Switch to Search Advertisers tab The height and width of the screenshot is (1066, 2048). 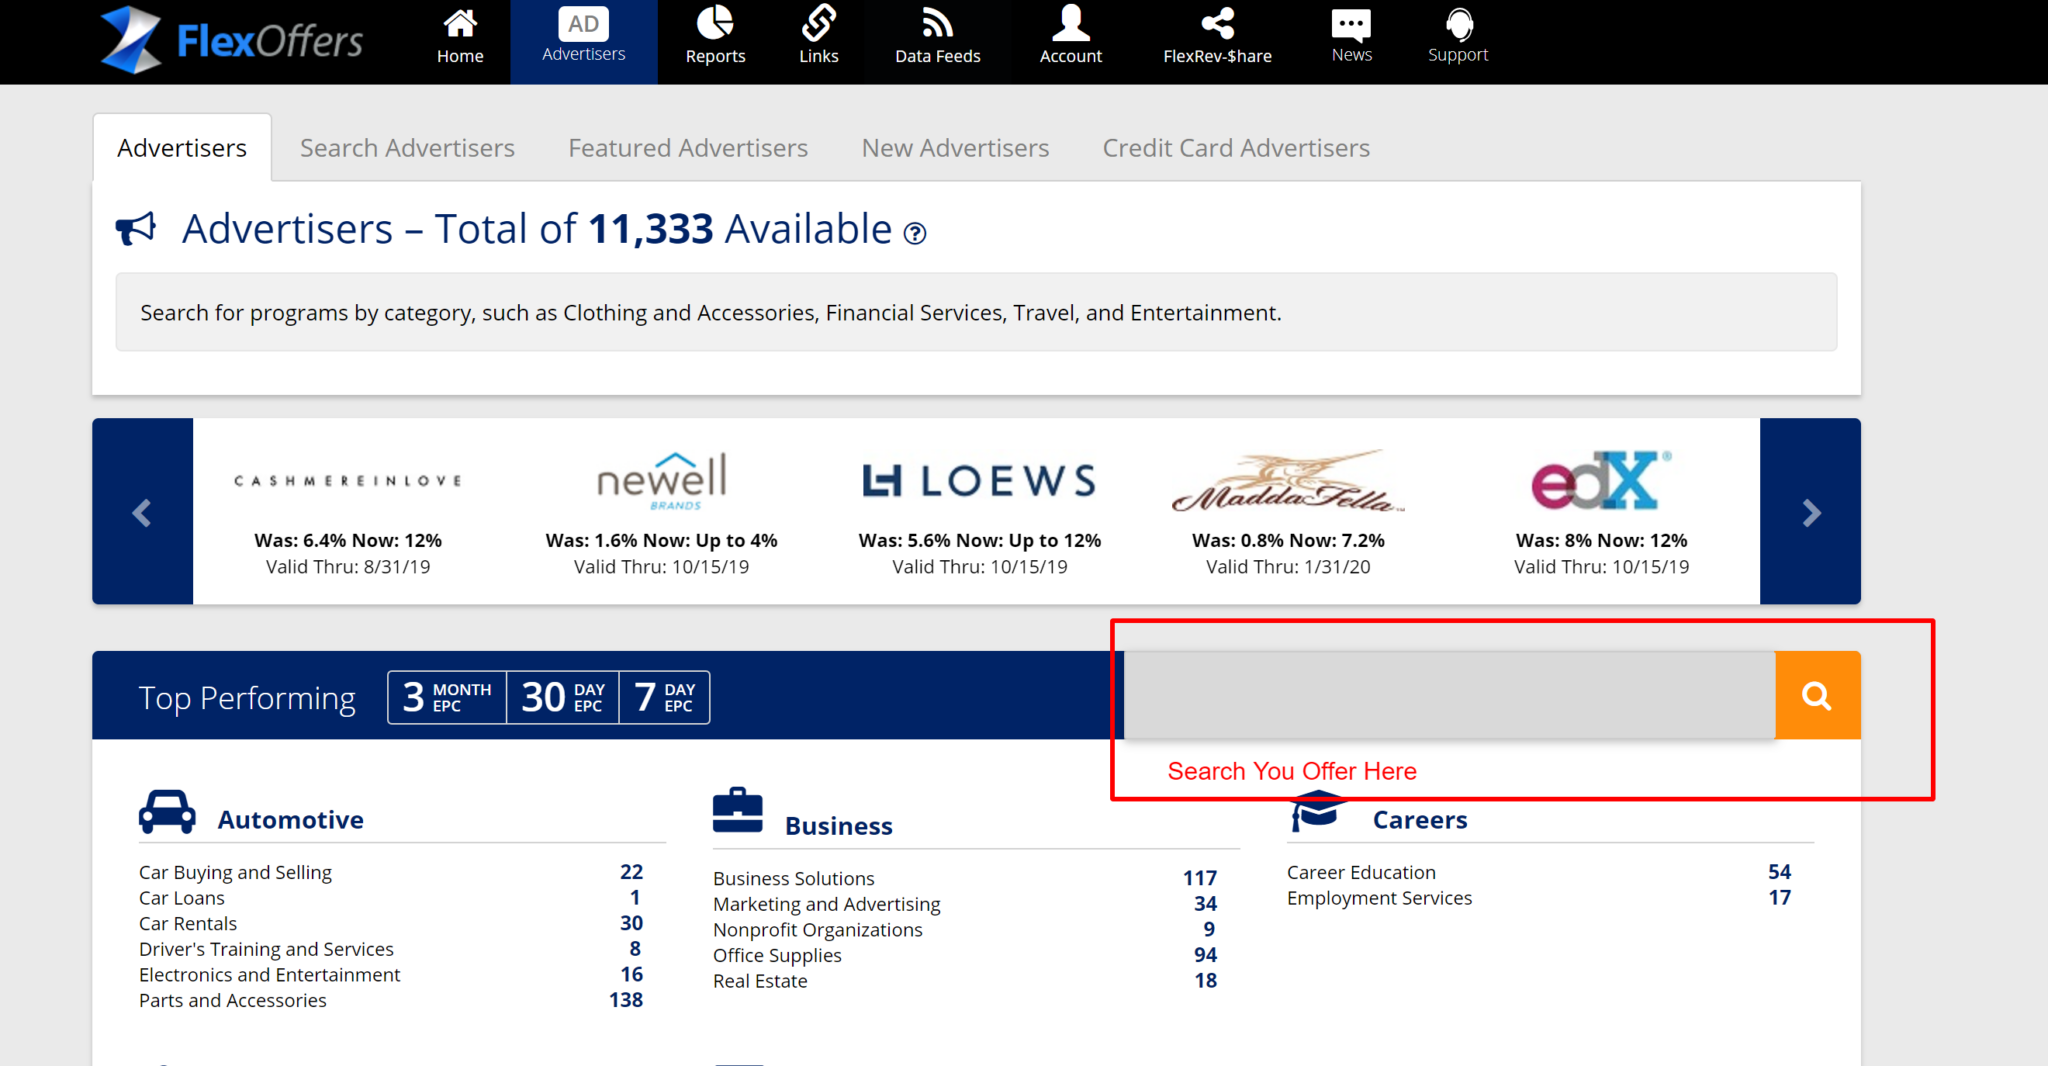click(407, 148)
